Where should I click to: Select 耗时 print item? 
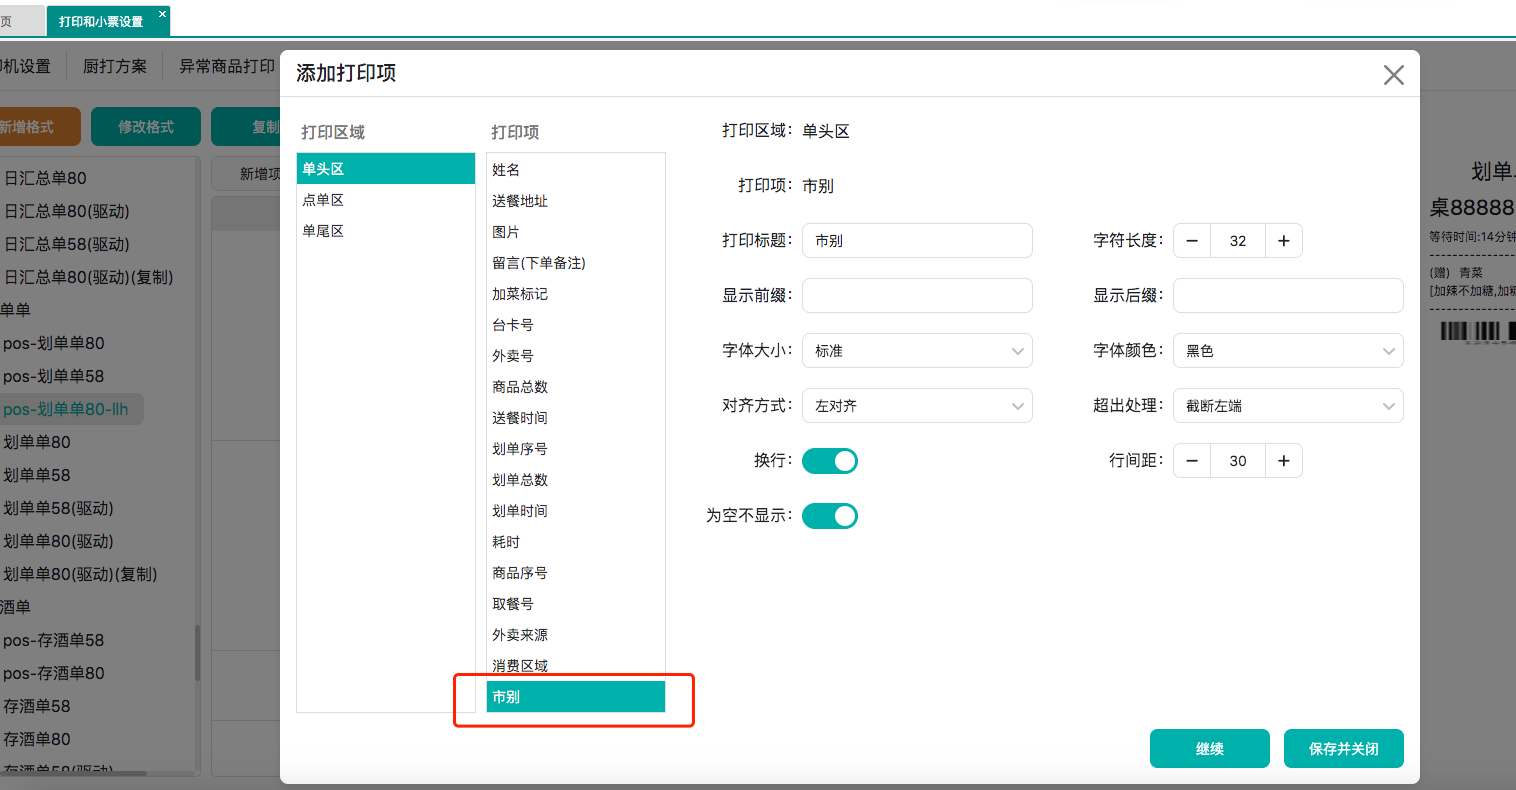[x=576, y=542]
